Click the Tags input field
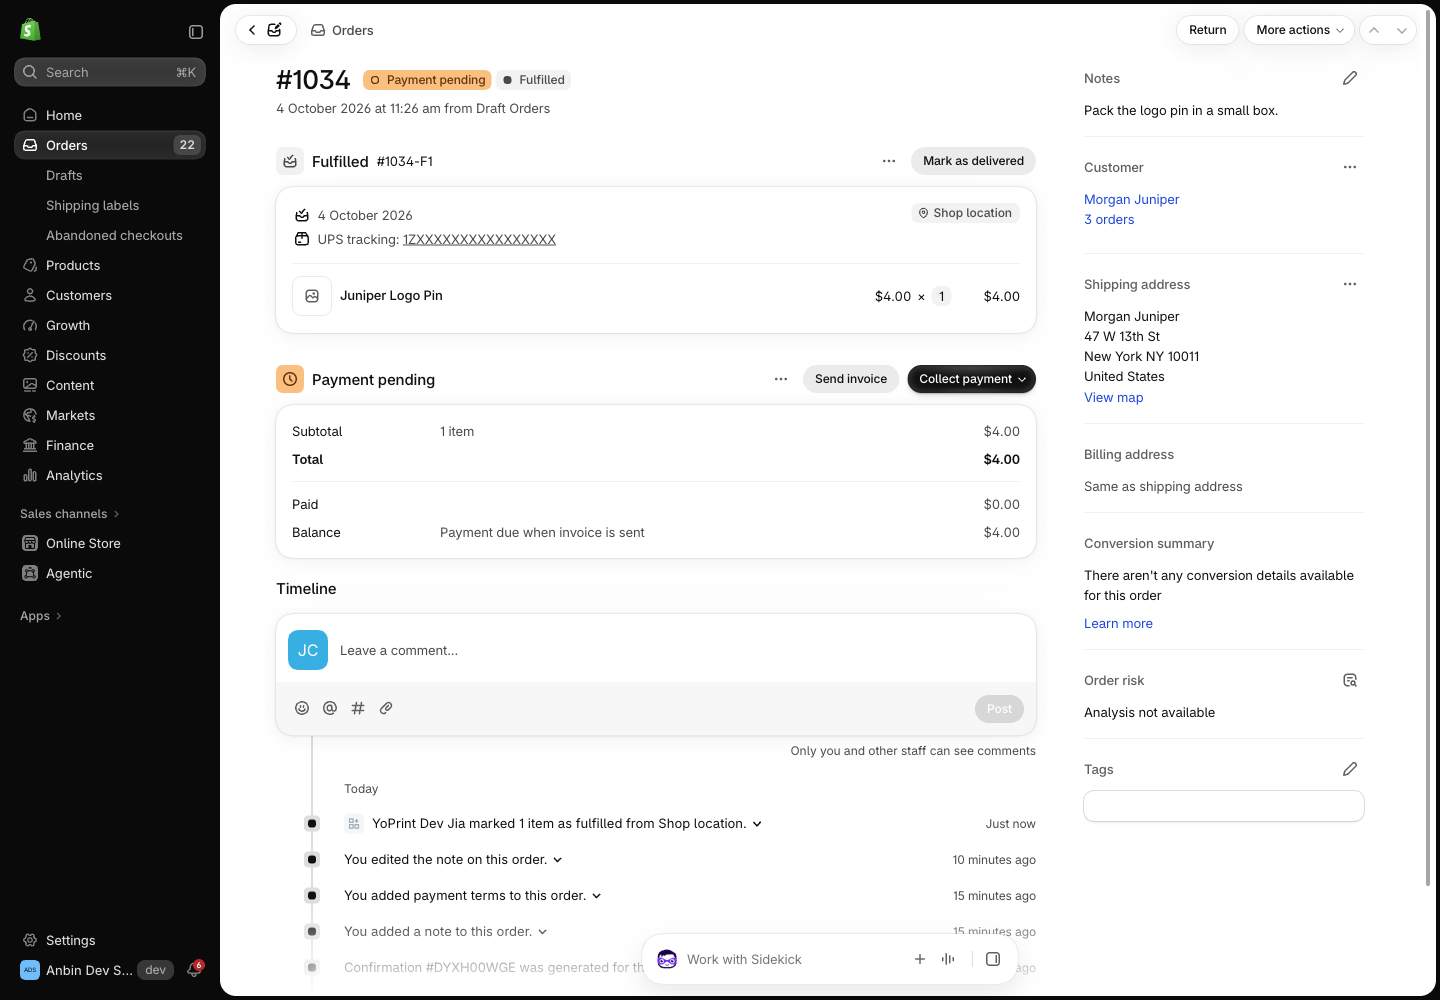The width and height of the screenshot is (1440, 1000). click(1224, 806)
